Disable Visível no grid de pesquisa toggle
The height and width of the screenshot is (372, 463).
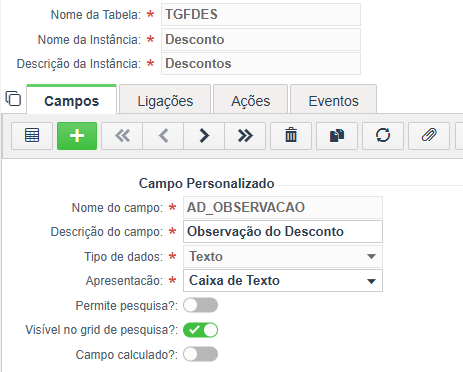(x=201, y=330)
